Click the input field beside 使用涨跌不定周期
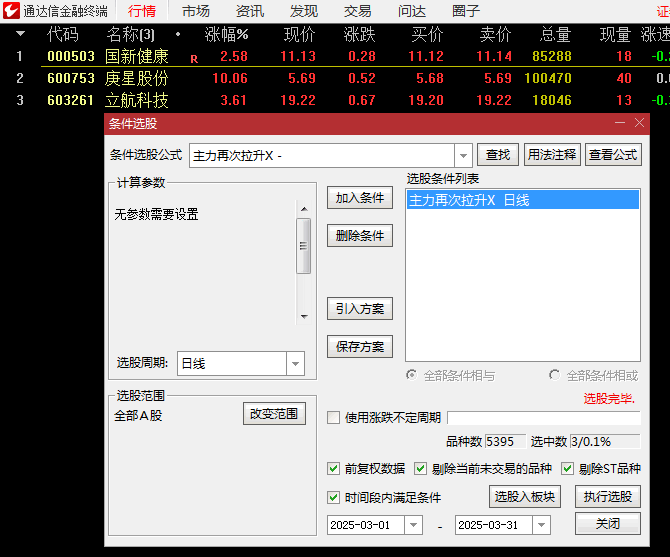Screen dimensions: 670x557 [544, 417]
